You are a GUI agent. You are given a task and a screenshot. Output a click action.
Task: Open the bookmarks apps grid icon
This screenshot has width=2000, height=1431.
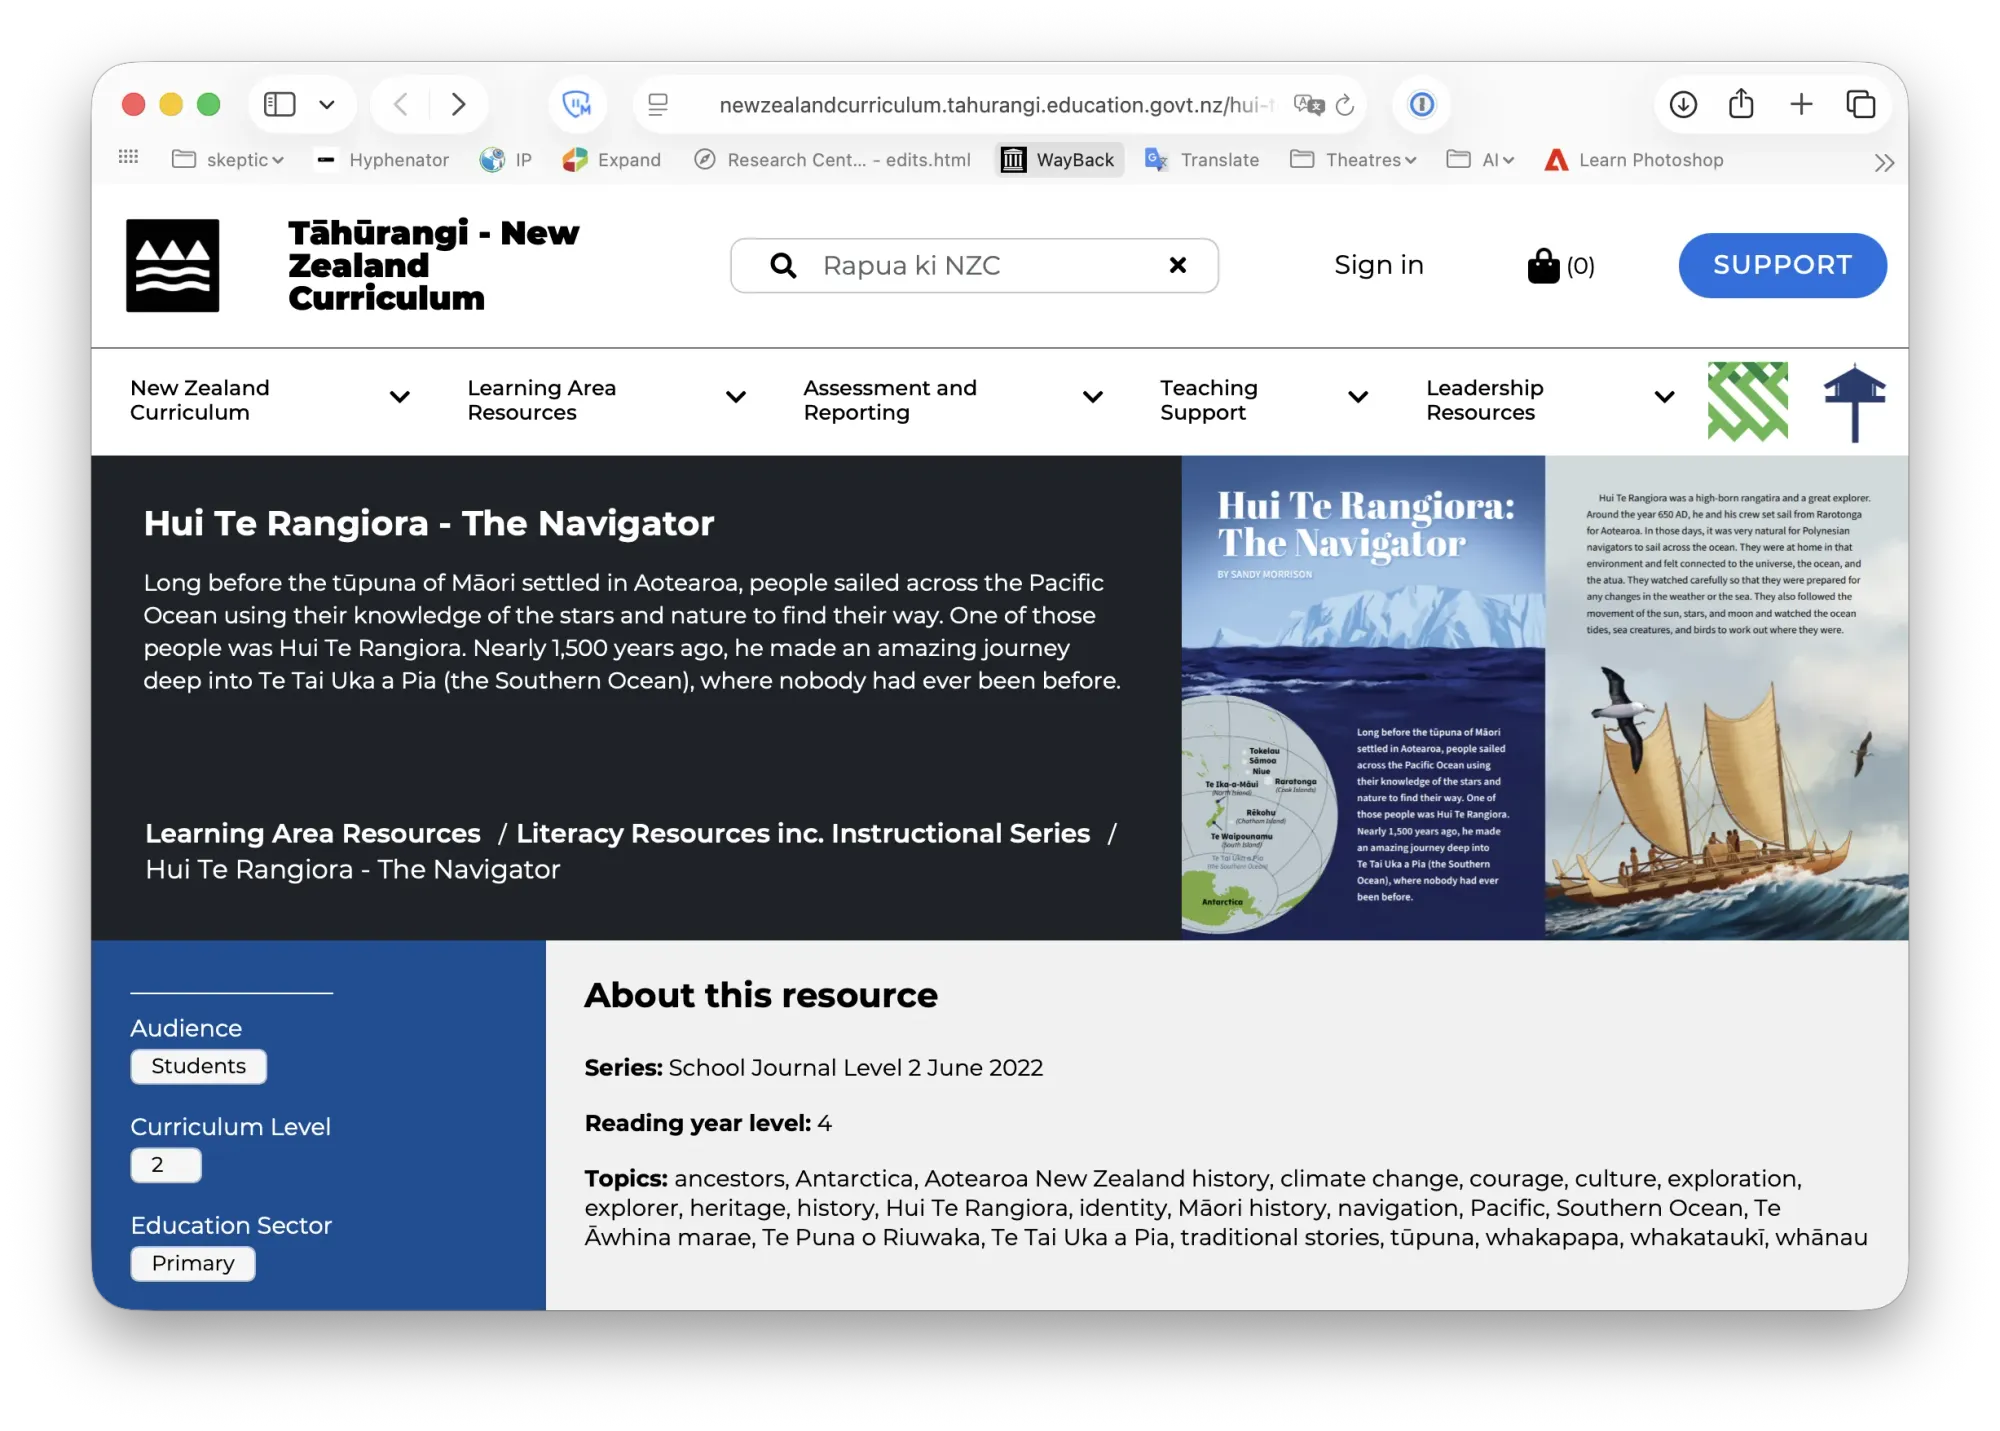[x=128, y=157]
